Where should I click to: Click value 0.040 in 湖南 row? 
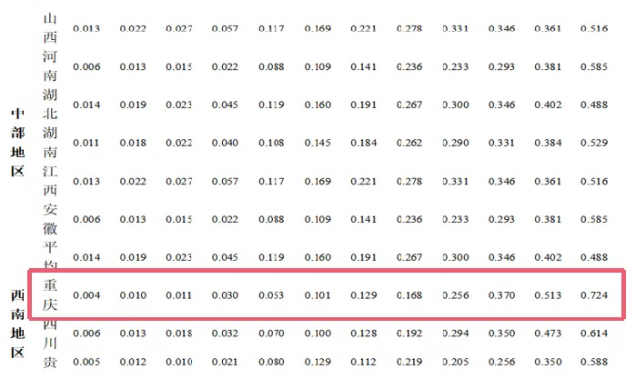click(225, 143)
